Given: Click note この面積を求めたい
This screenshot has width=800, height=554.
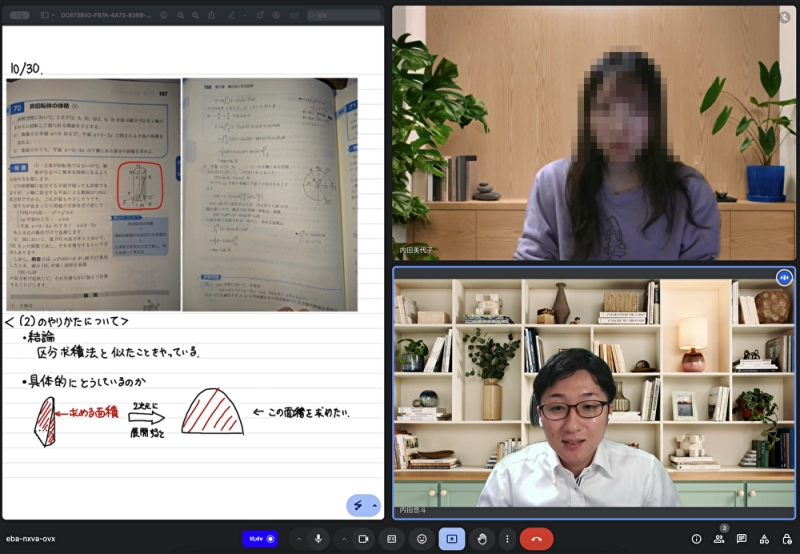Looking at the screenshot, I should tap(308, 412).
